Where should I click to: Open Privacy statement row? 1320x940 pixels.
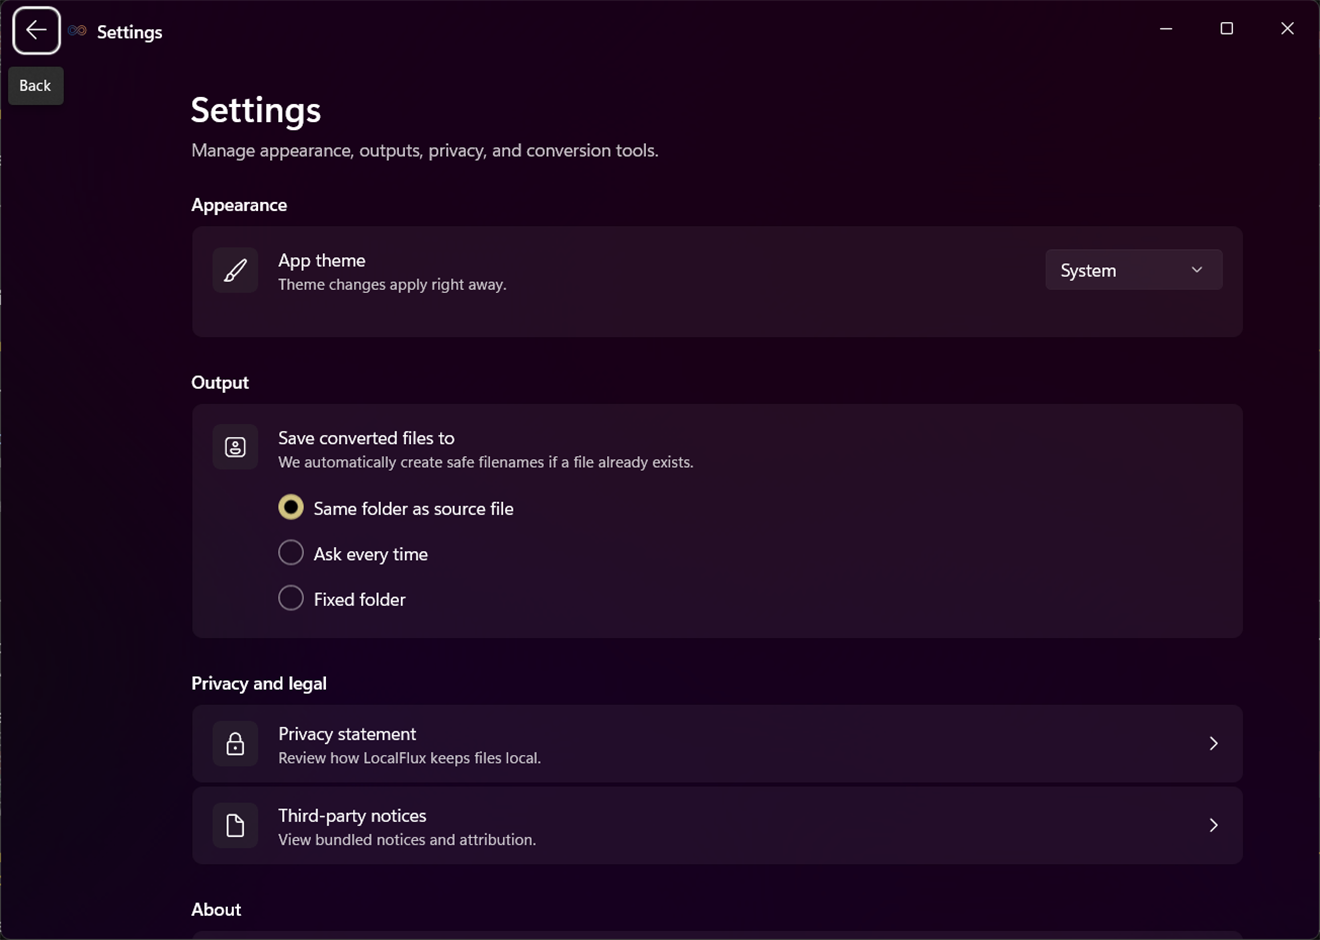pyautogui.click(x=717, y=744)
